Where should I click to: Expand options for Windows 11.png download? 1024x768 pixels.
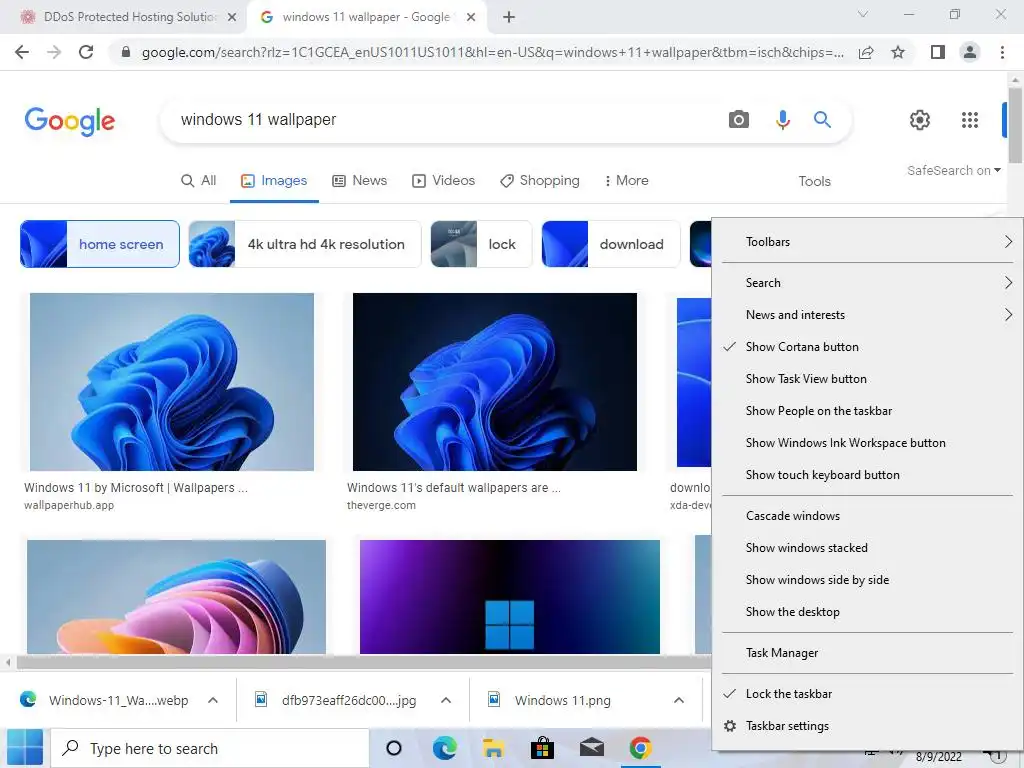(x=679, y=700)
